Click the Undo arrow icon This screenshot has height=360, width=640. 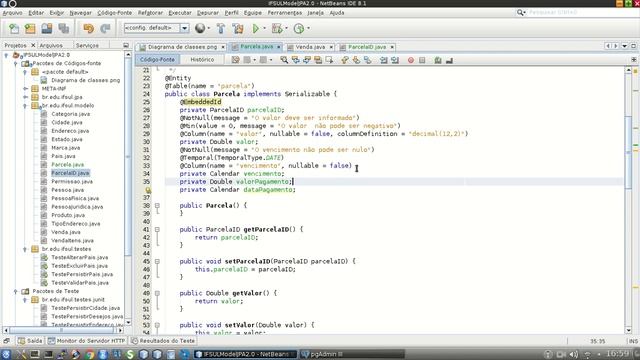88,28
